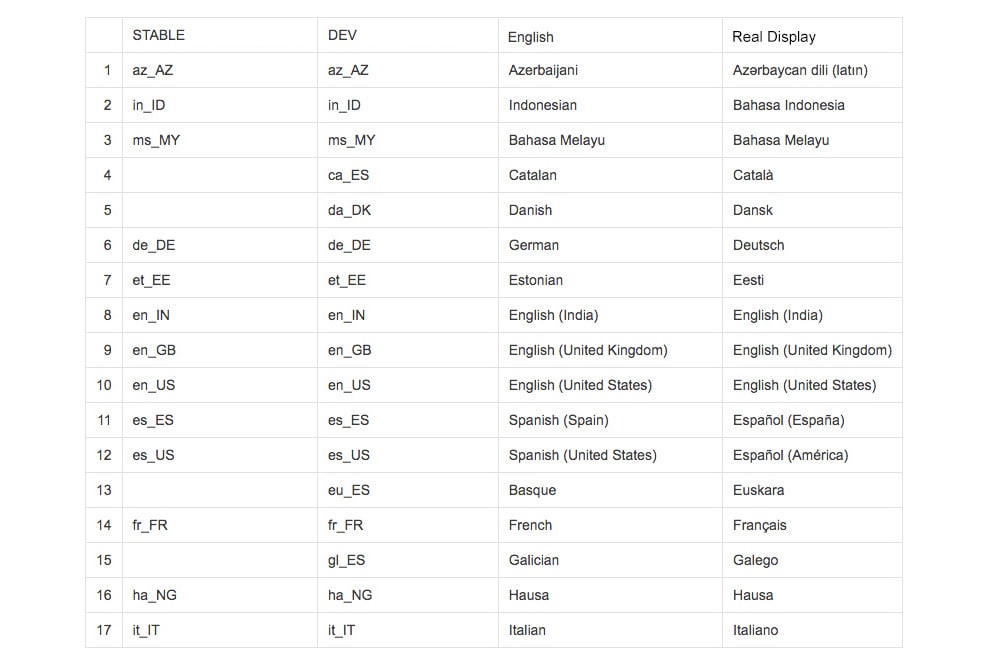Image resolution: width=1000 pixels, height=648 pixels.
Task: Click row number 10
Action: (x=104, y=385)
